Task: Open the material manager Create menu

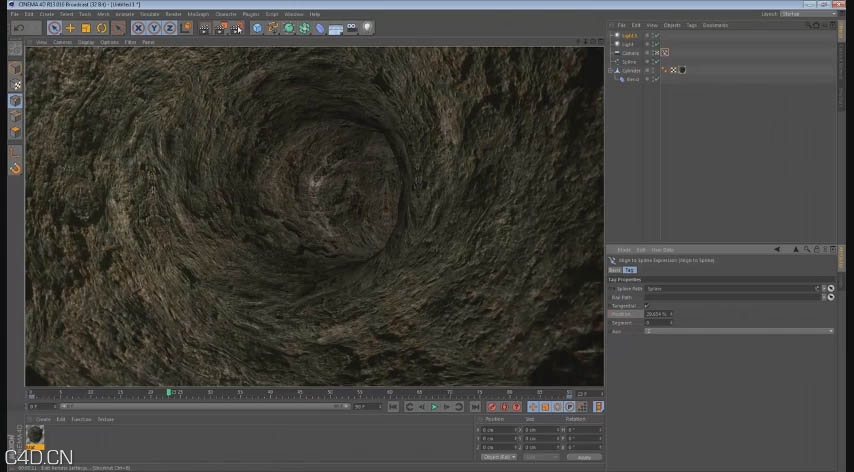Action: coord(43,419)
